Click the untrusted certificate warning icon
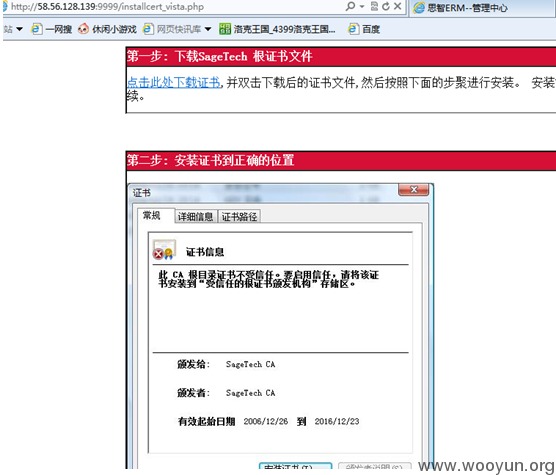 pyautogui.click(x=164, y=250)
